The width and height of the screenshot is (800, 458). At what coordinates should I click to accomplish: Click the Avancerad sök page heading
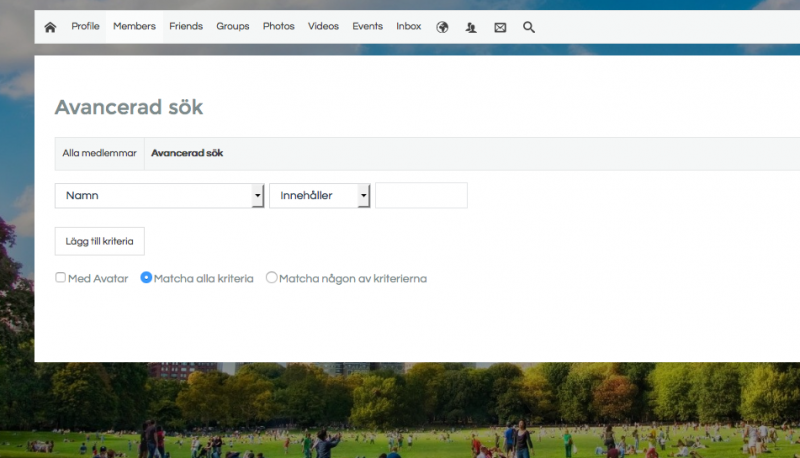click(129, 108)
